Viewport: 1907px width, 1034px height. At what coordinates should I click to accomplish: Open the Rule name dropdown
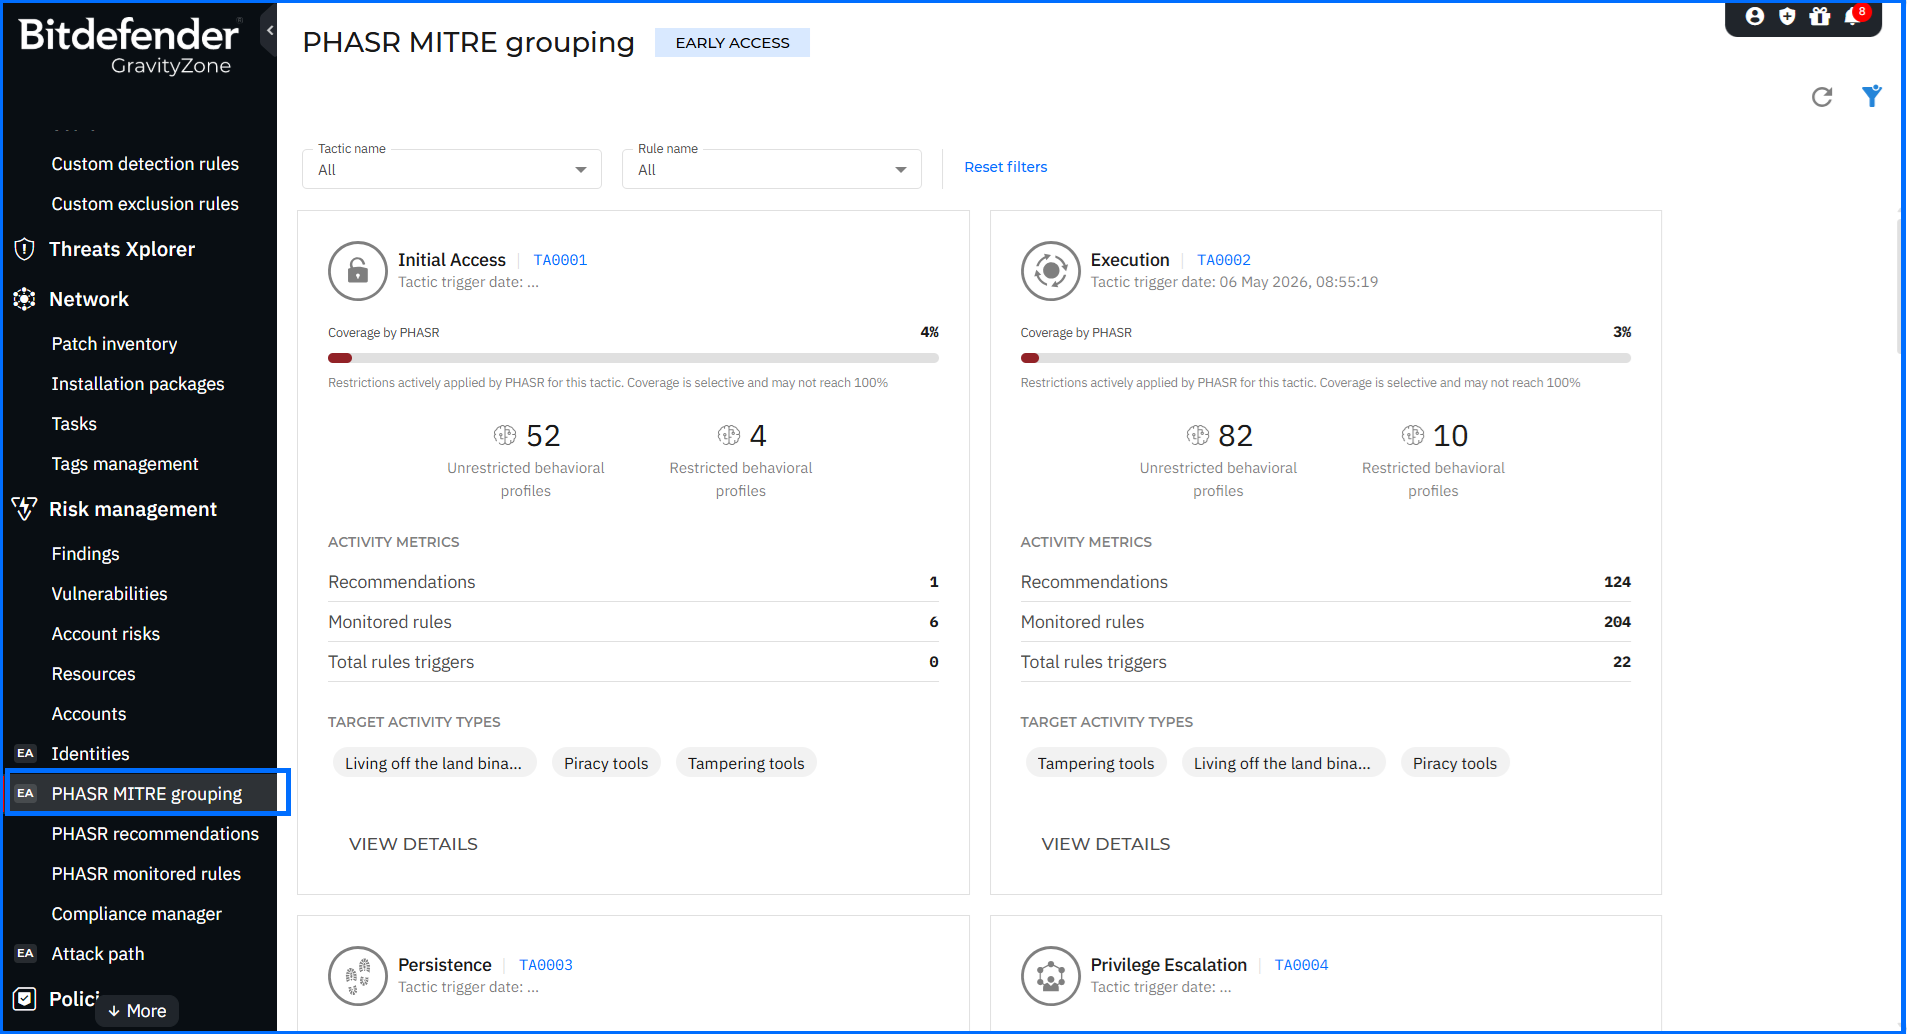pyautogui.click(x=772, y=169)
